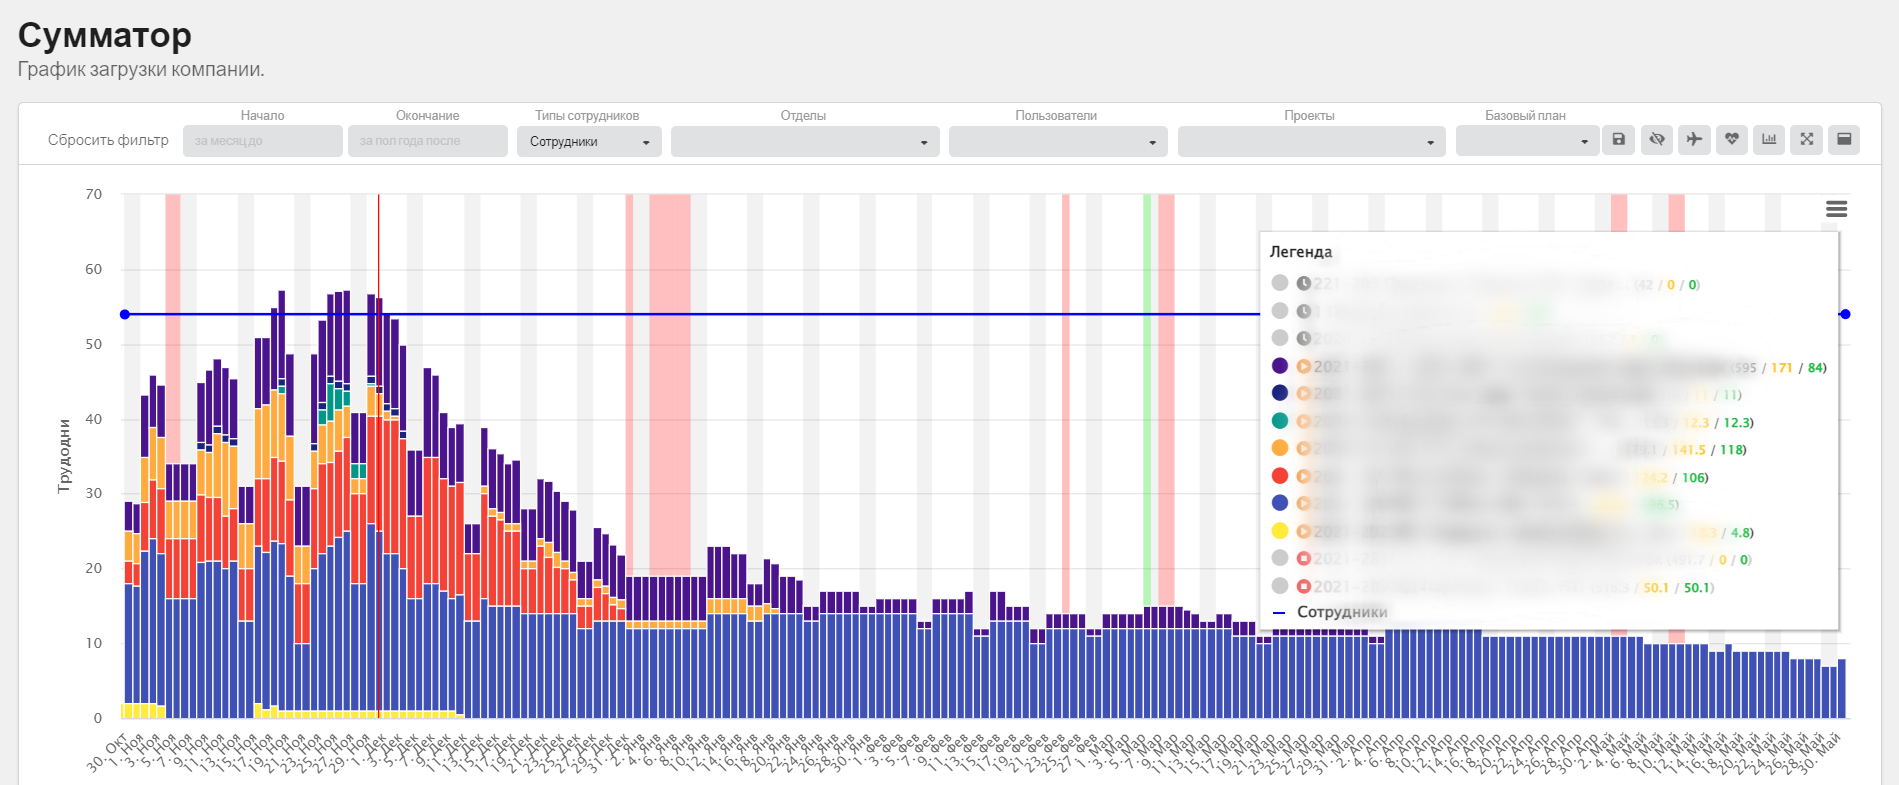Focus the Начало date input field
This screenshot has width=1899, height=785.
263,141
